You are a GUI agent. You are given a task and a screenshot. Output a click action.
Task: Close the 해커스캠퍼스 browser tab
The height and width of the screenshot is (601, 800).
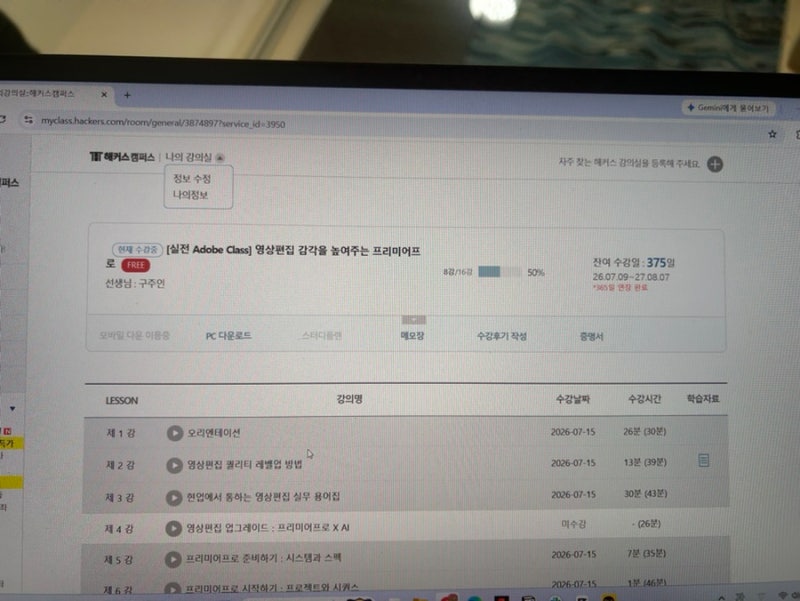click(104, 94)
